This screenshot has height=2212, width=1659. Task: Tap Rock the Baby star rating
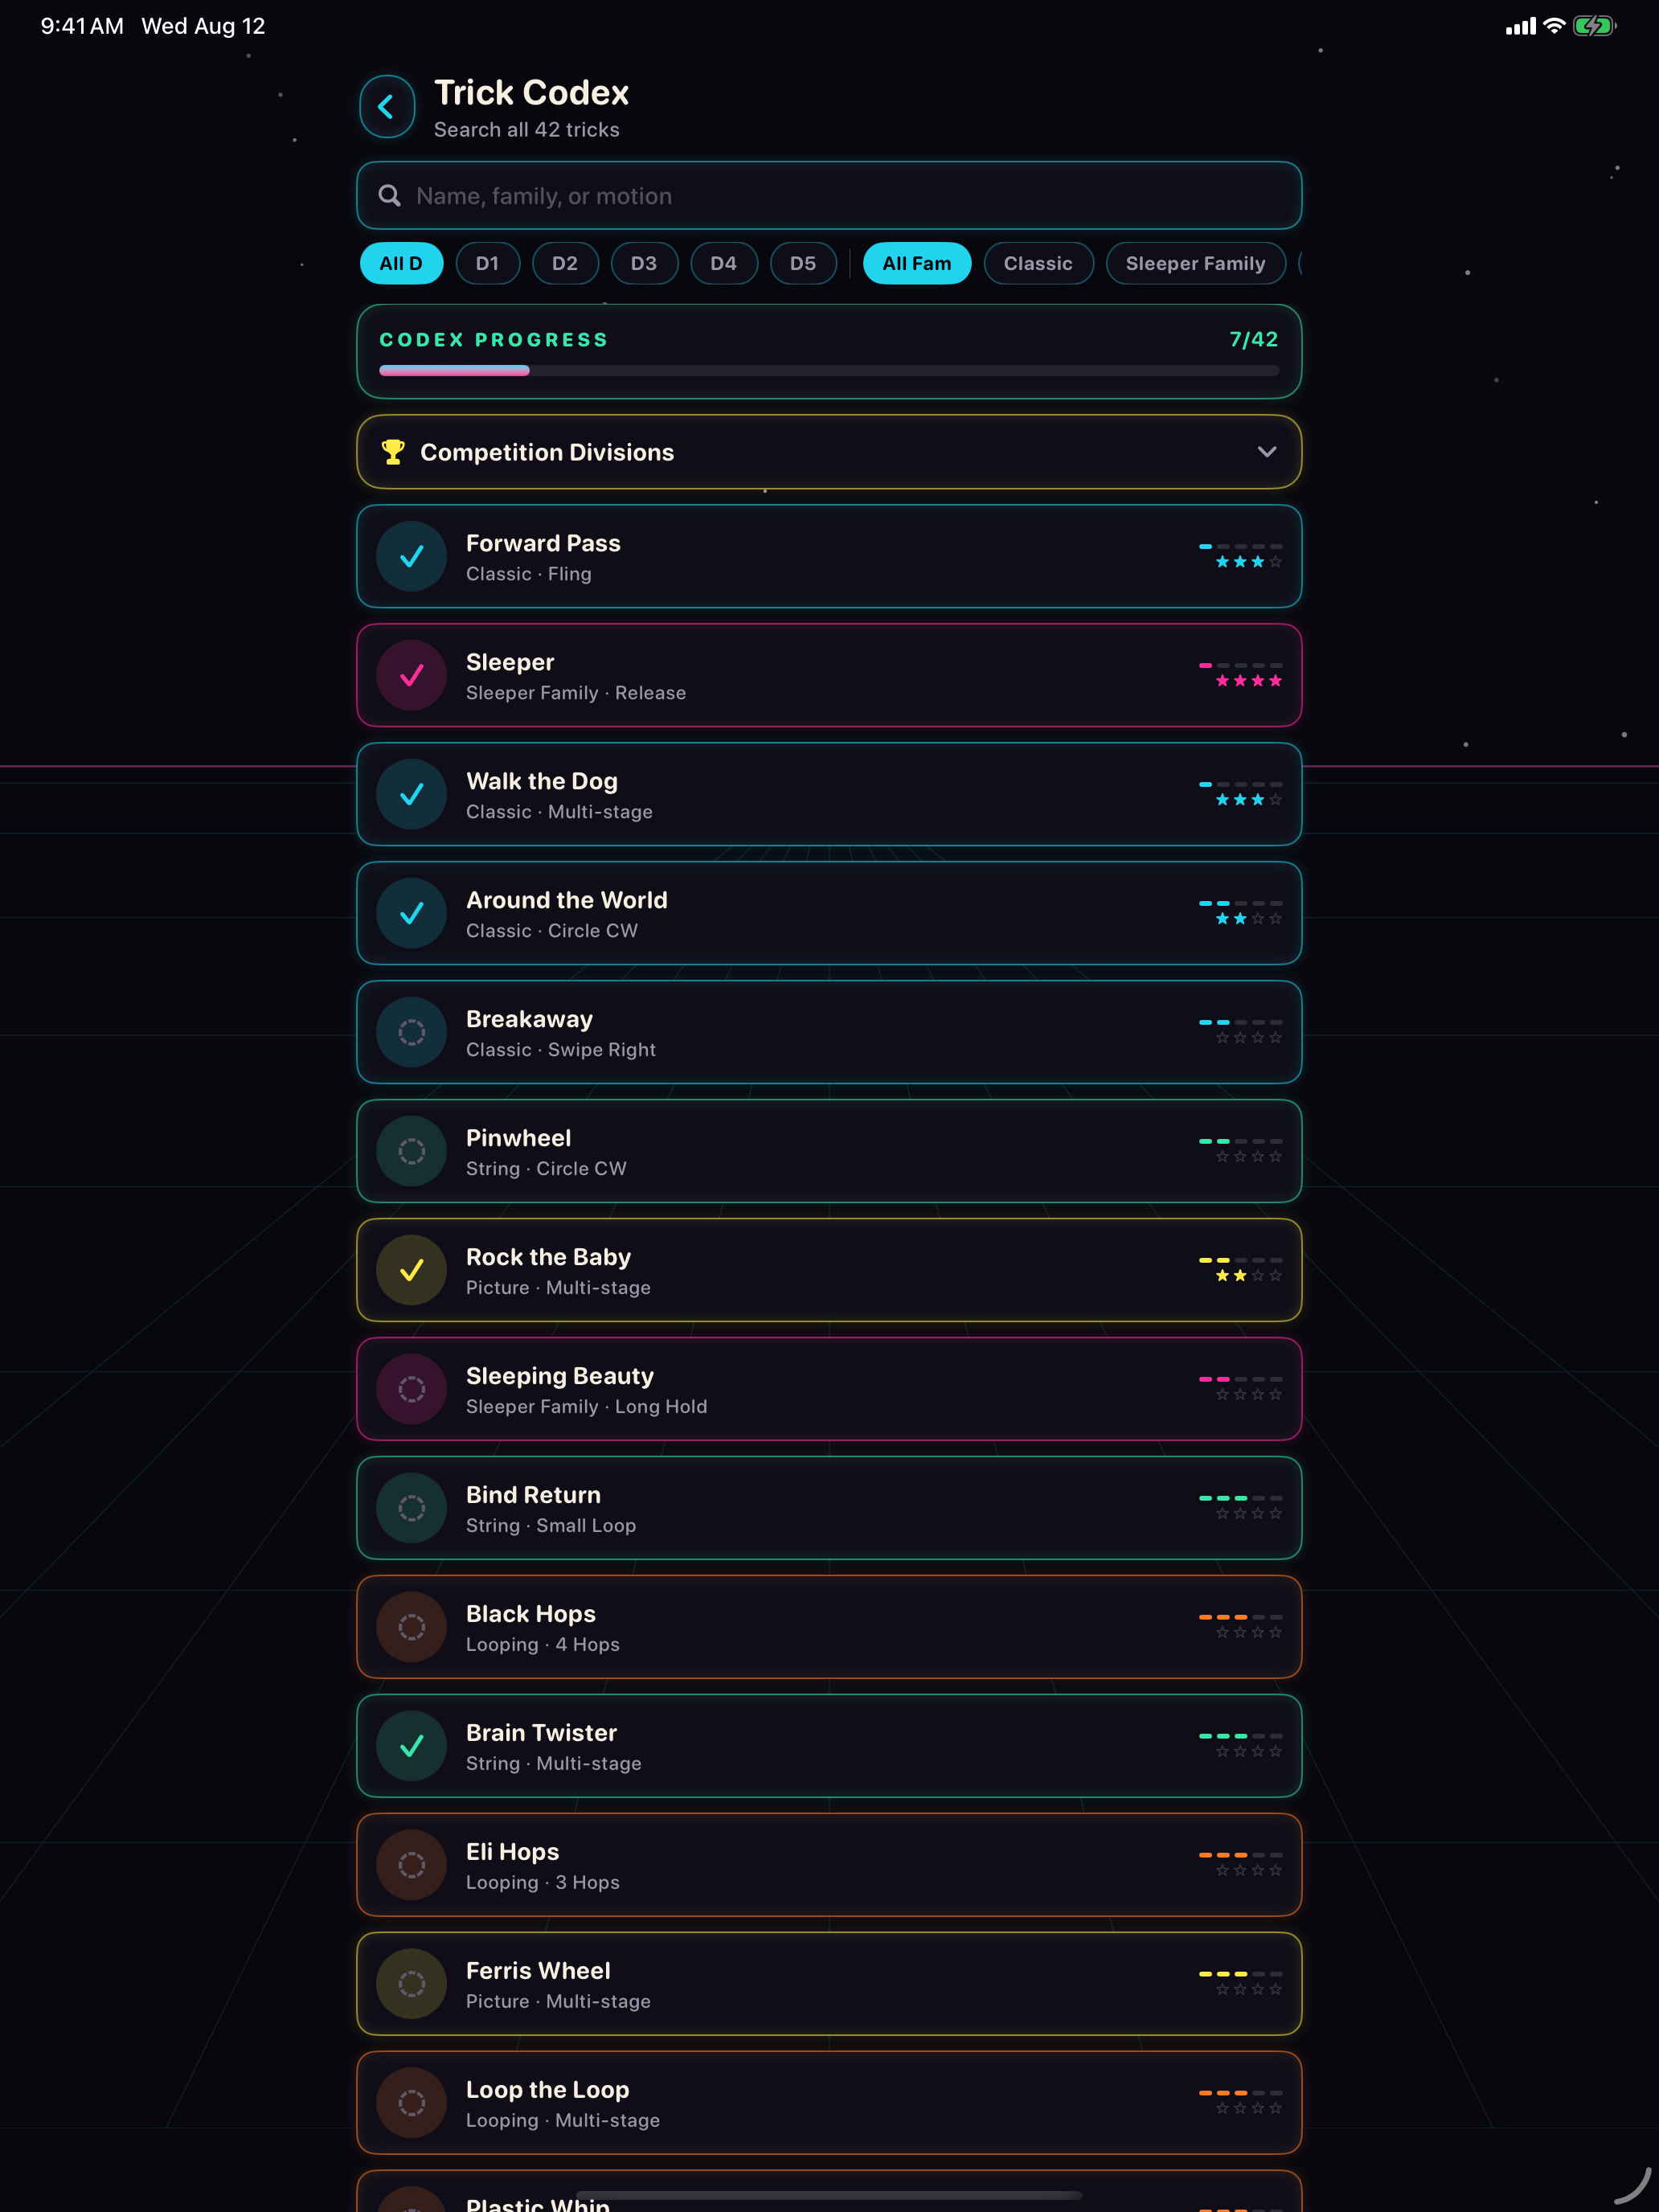point(1248,1276)
